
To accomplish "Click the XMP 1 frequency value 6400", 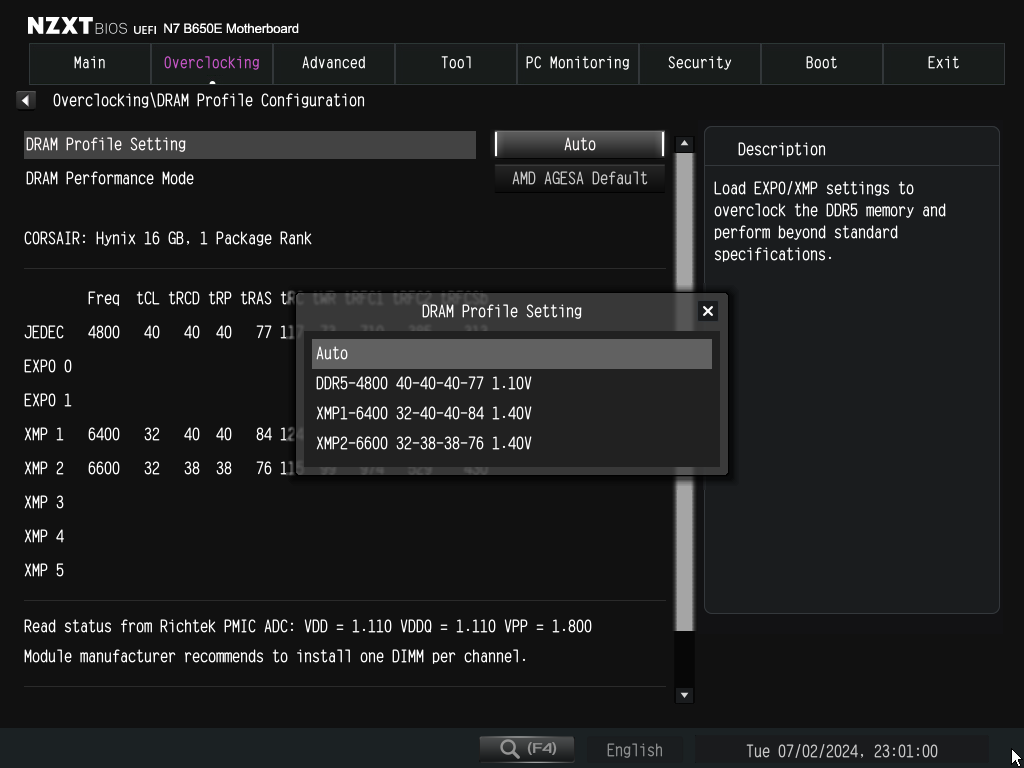I will coord(104,434).
